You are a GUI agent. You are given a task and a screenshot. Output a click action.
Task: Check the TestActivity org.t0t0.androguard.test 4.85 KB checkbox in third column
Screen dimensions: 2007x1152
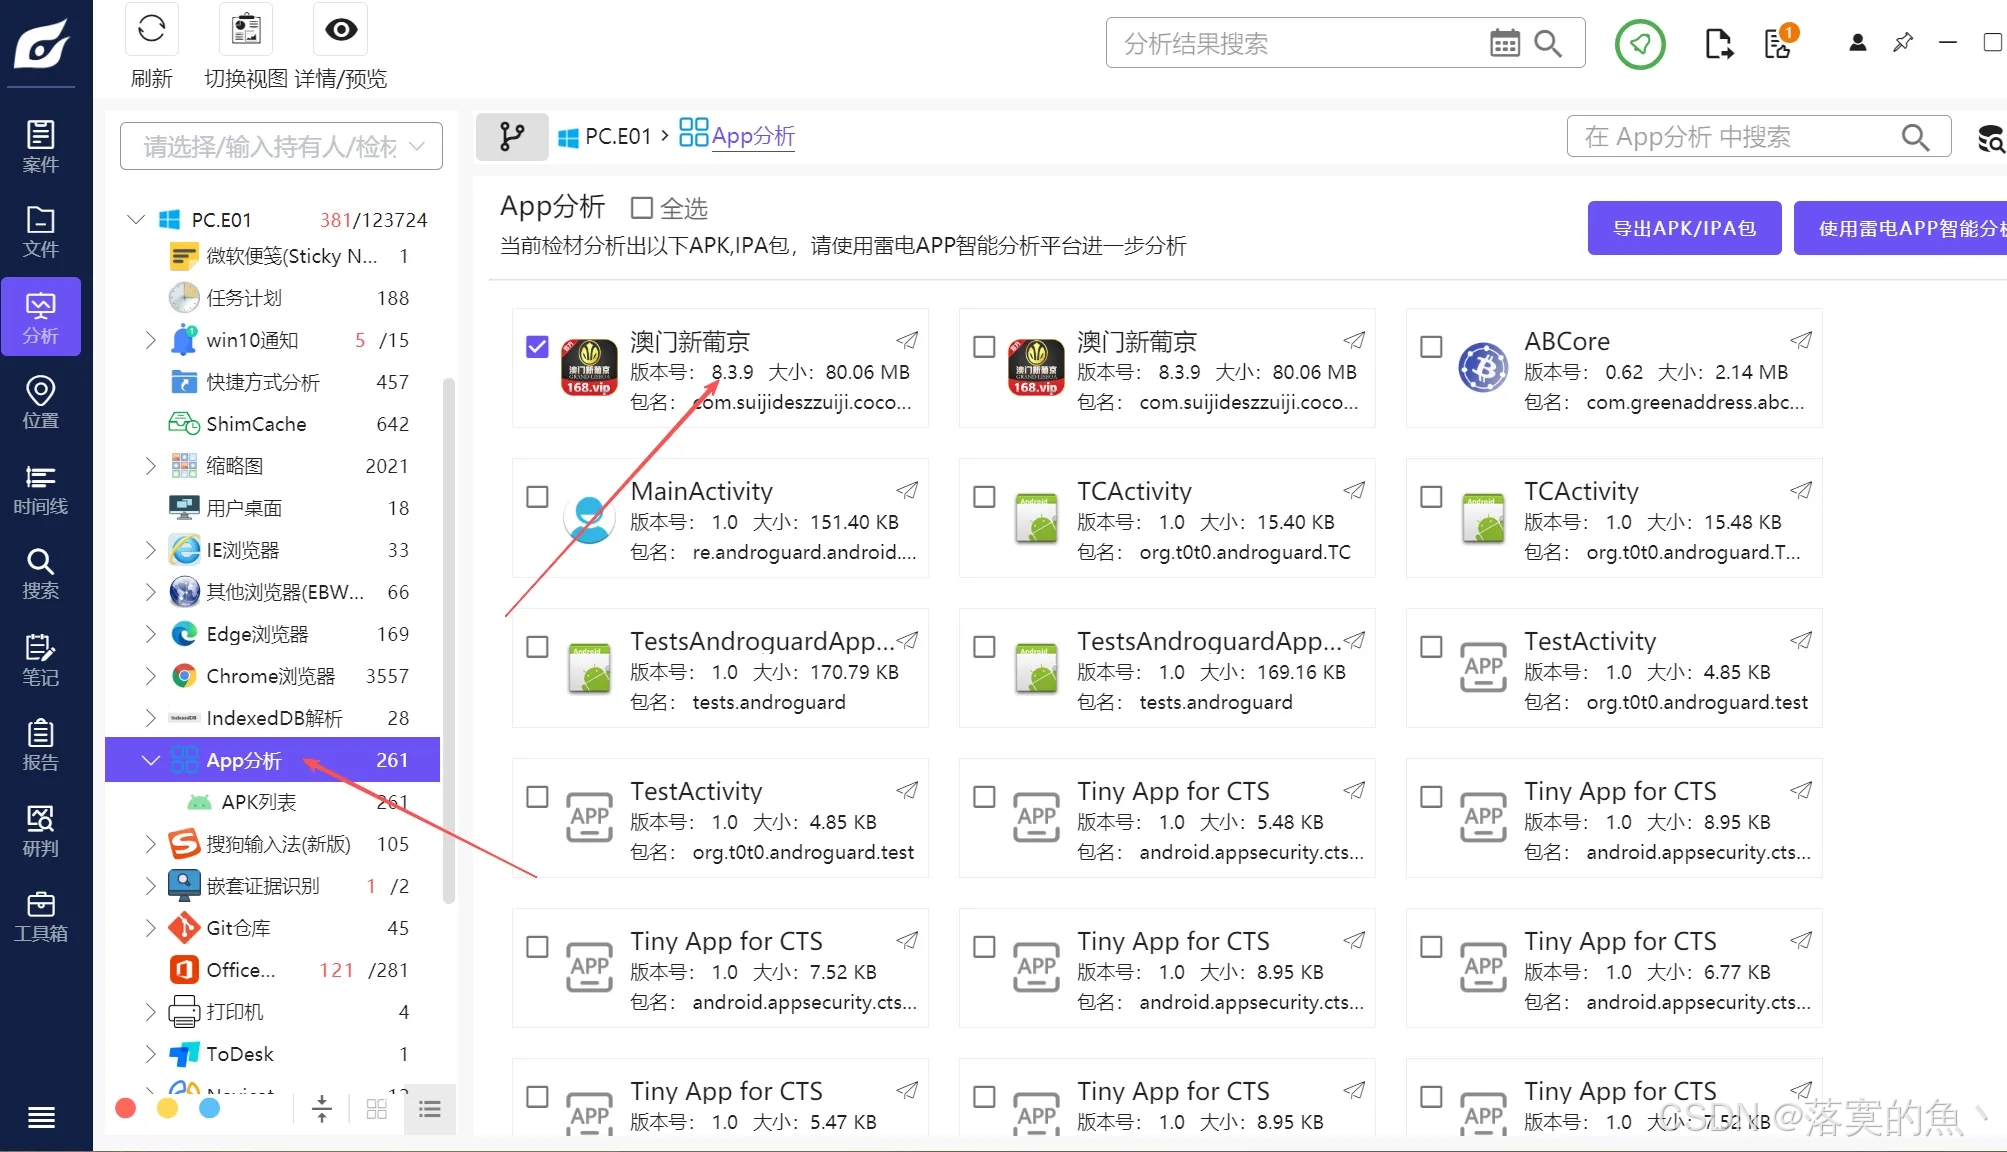pos(1431,646)
